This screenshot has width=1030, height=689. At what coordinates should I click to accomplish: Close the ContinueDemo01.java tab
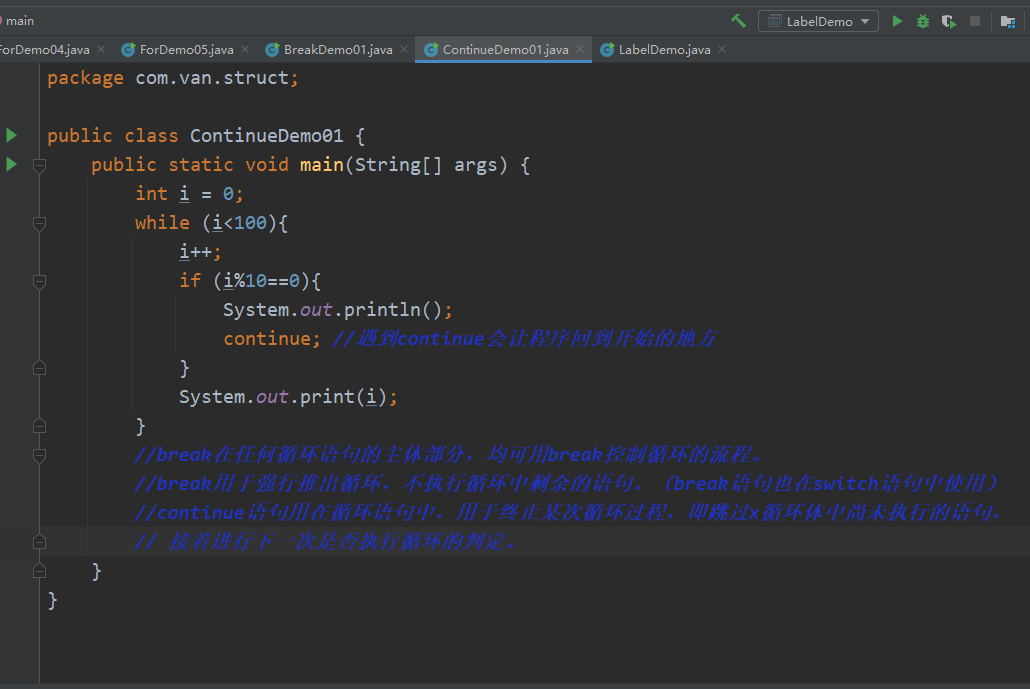point(580,49)
